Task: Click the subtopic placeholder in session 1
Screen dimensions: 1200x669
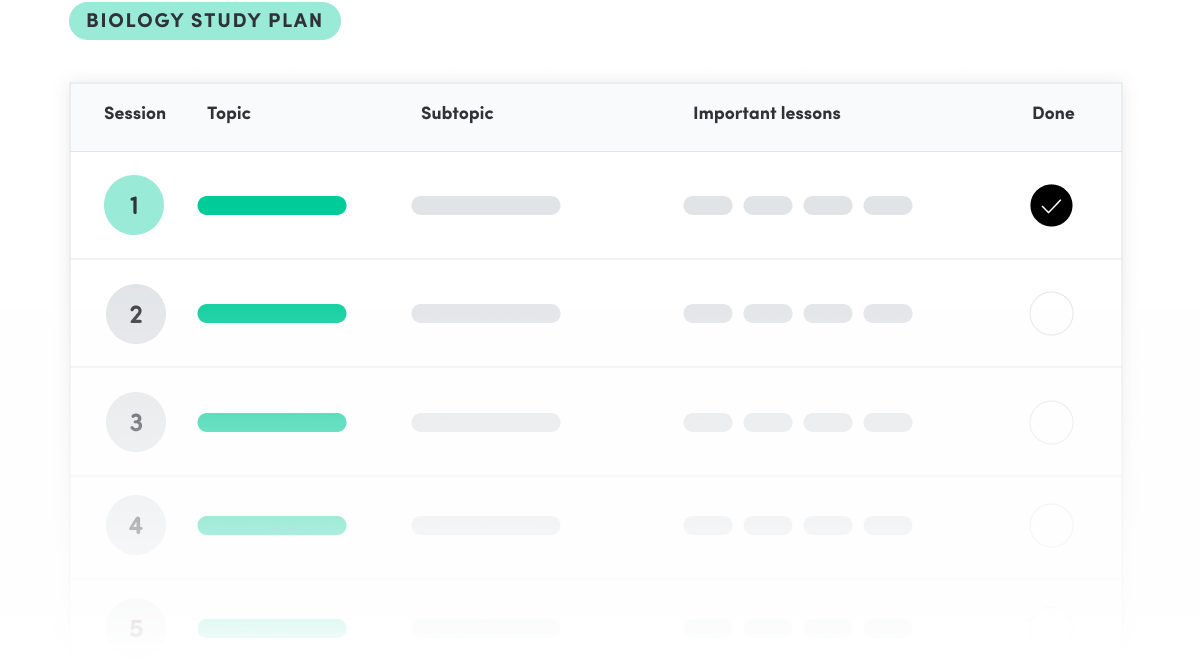Action: click(x=486, y=205)
